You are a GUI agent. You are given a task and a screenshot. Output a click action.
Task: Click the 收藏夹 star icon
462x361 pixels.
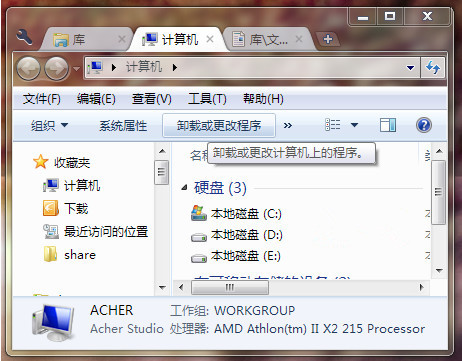point(41,162)
